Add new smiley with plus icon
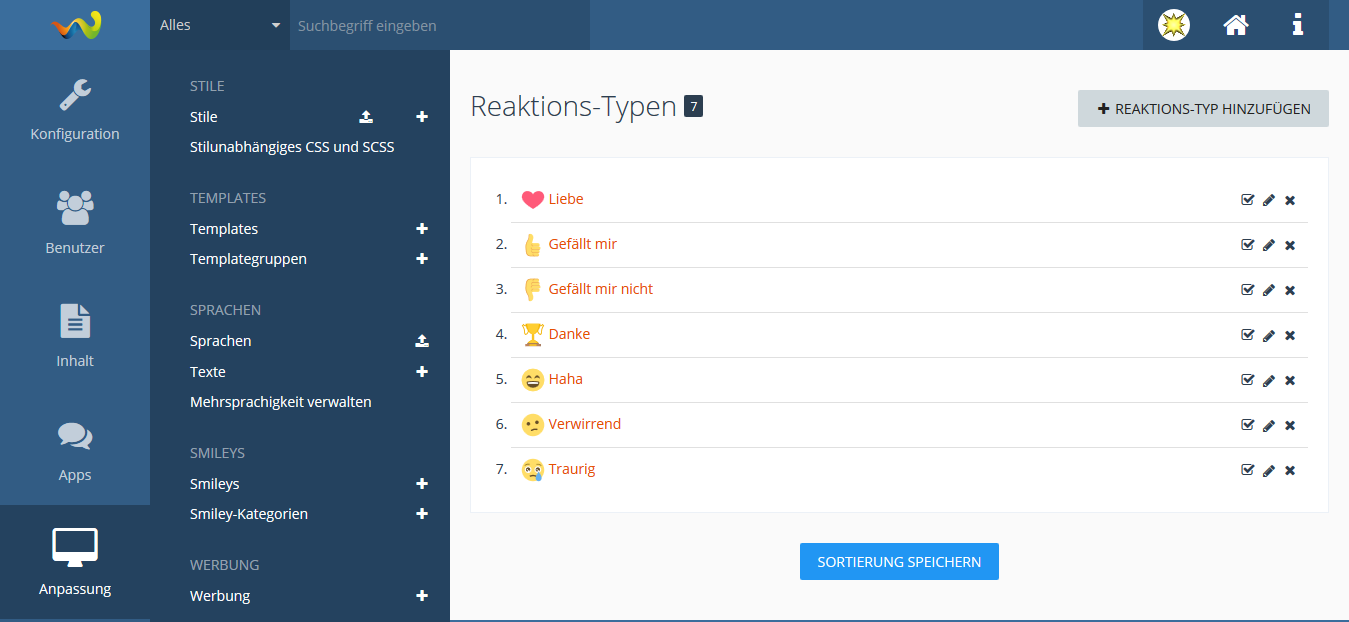1349x622 pixels. [422, 484]
